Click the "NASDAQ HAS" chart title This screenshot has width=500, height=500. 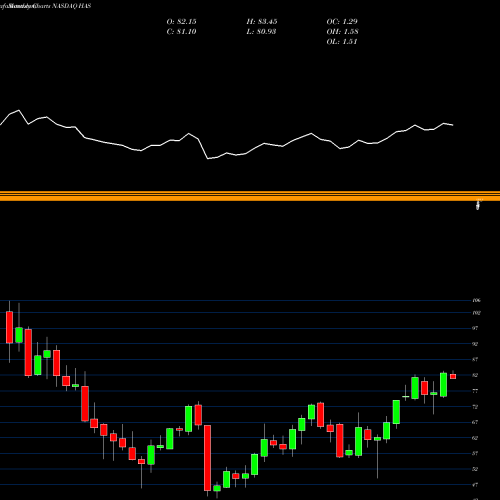pyautogui.click(x=72, y=6)
